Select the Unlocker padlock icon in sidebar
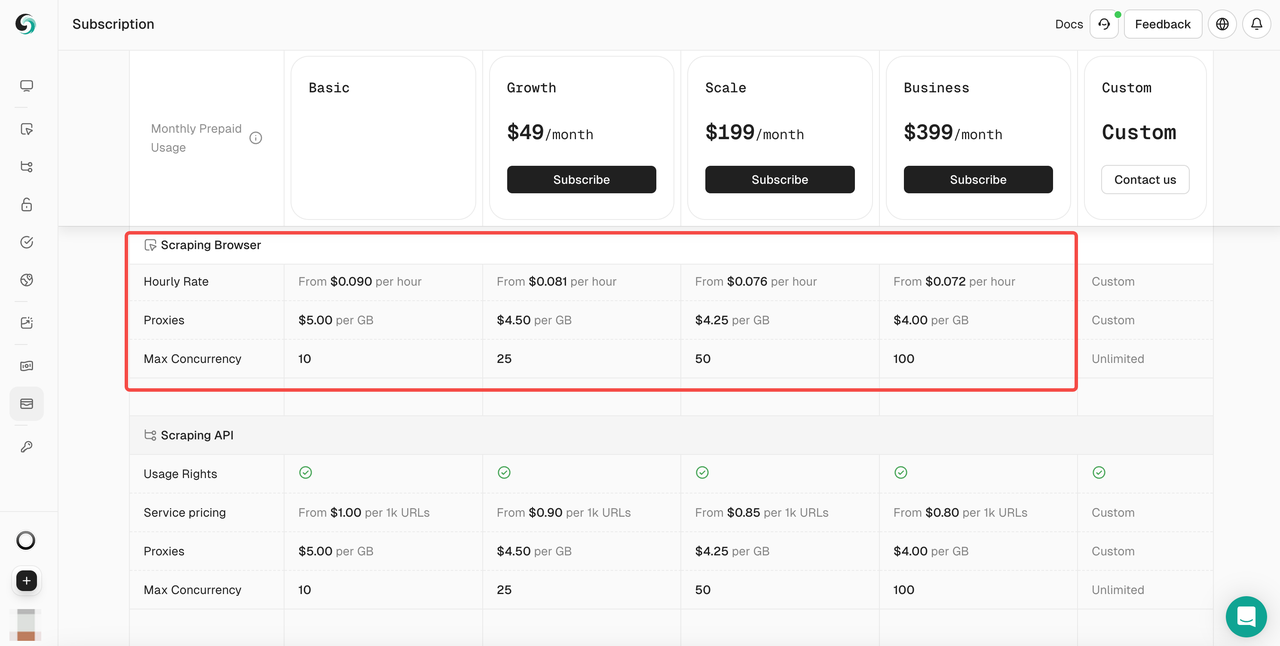This screenshot has height=646, width=1280. click(x=26, y=203)
